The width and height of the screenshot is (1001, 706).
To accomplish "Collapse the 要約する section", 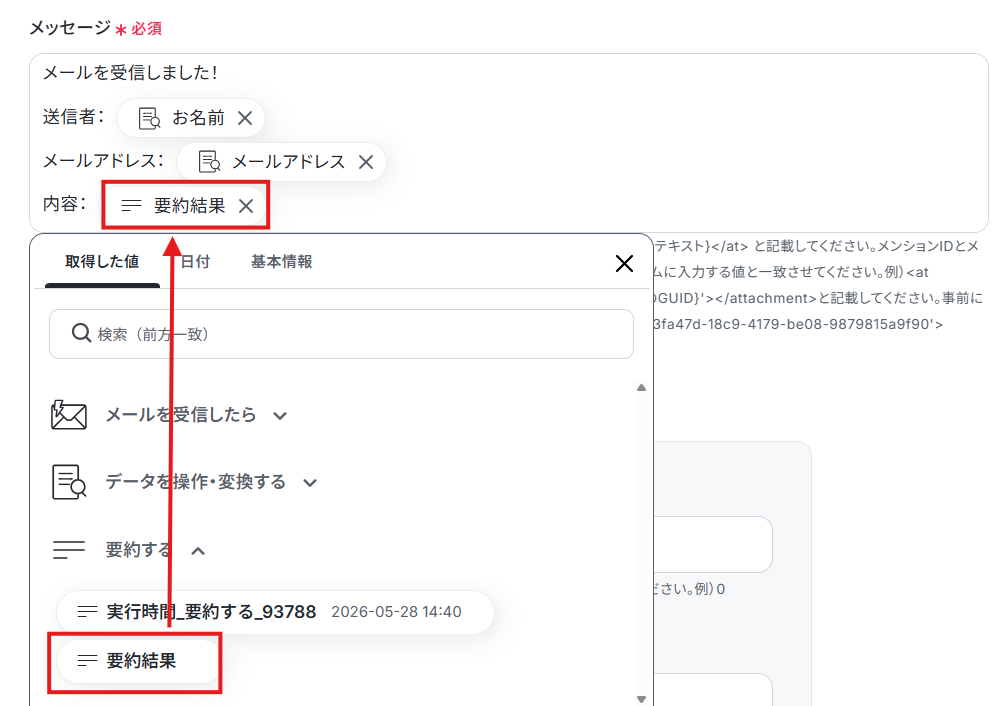I will tap(198, 551).
